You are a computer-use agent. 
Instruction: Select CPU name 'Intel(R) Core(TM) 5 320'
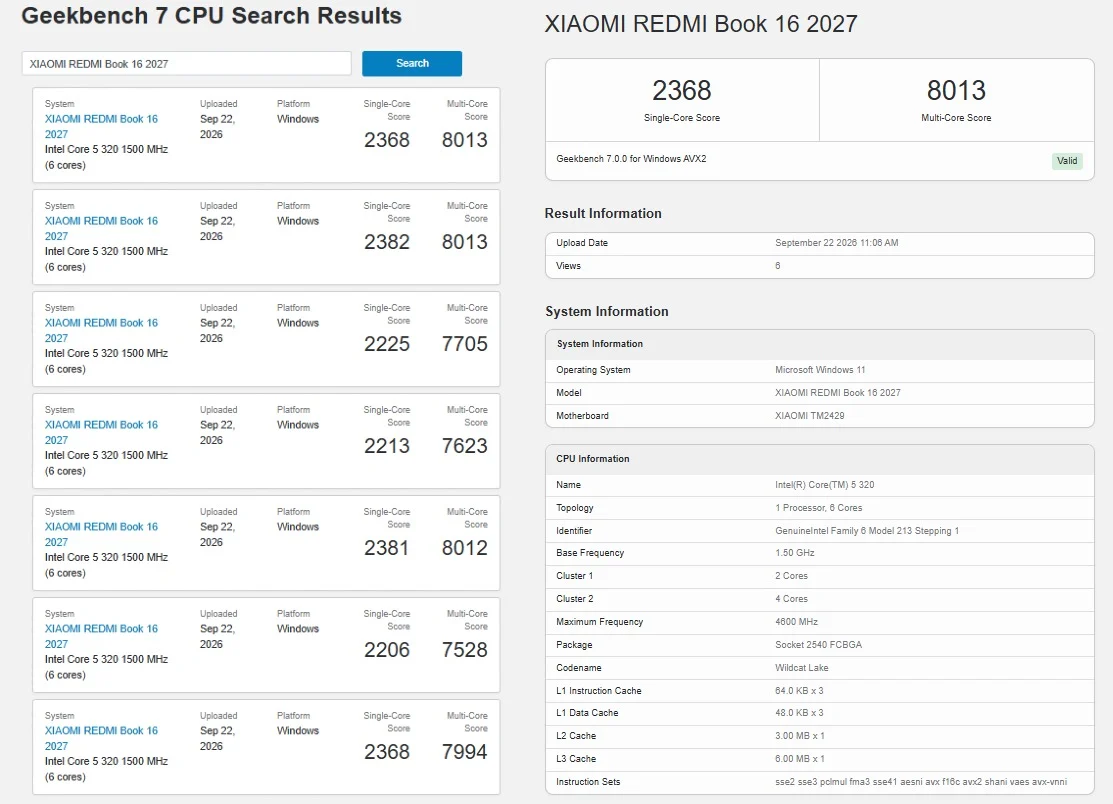pyautogui.click(x=824, y=485)
